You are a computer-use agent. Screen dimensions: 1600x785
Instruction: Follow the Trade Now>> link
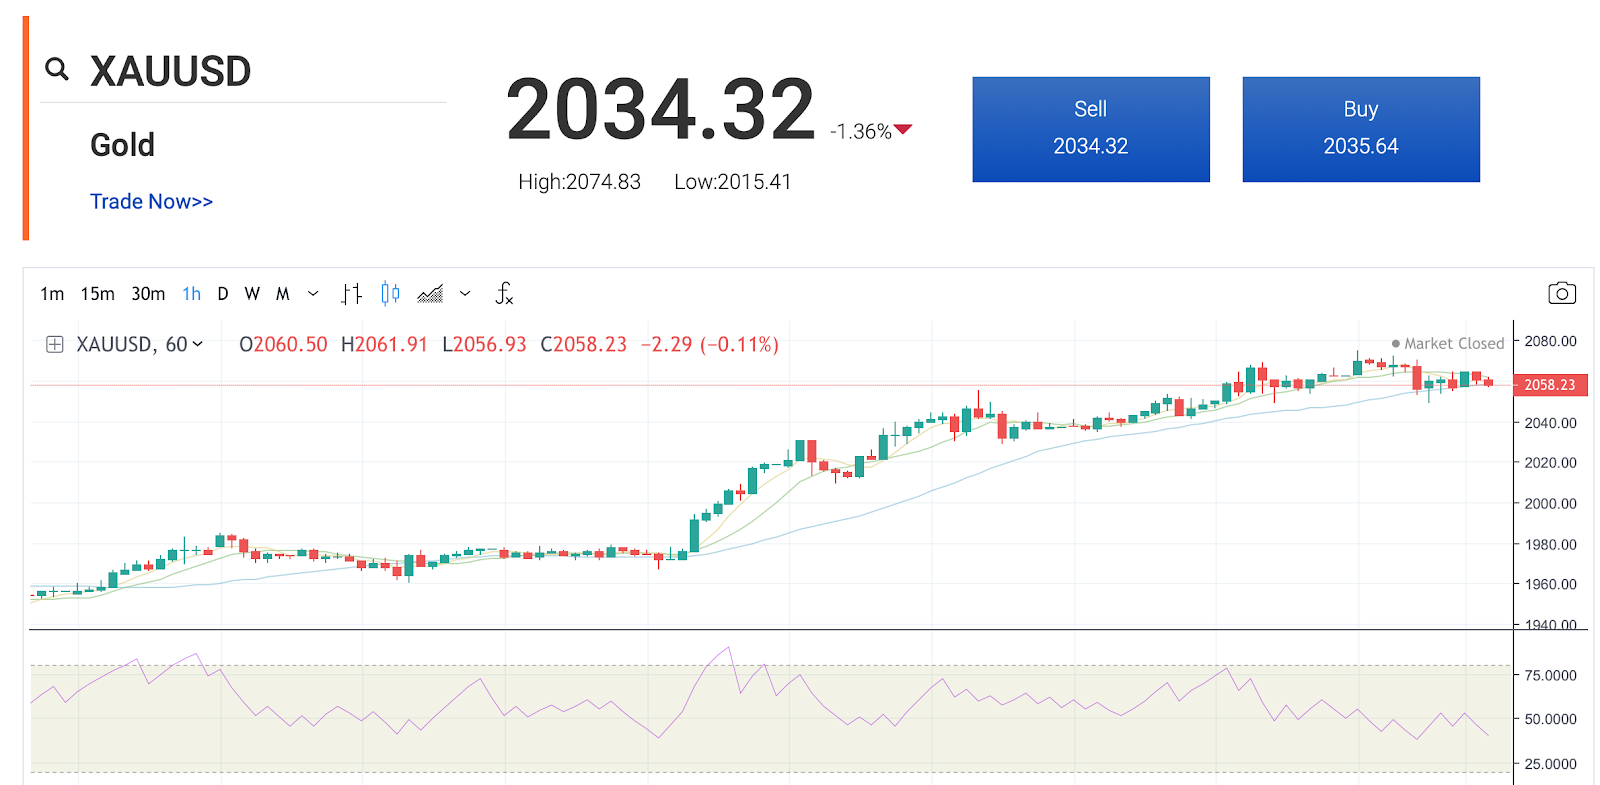(151, 202)
